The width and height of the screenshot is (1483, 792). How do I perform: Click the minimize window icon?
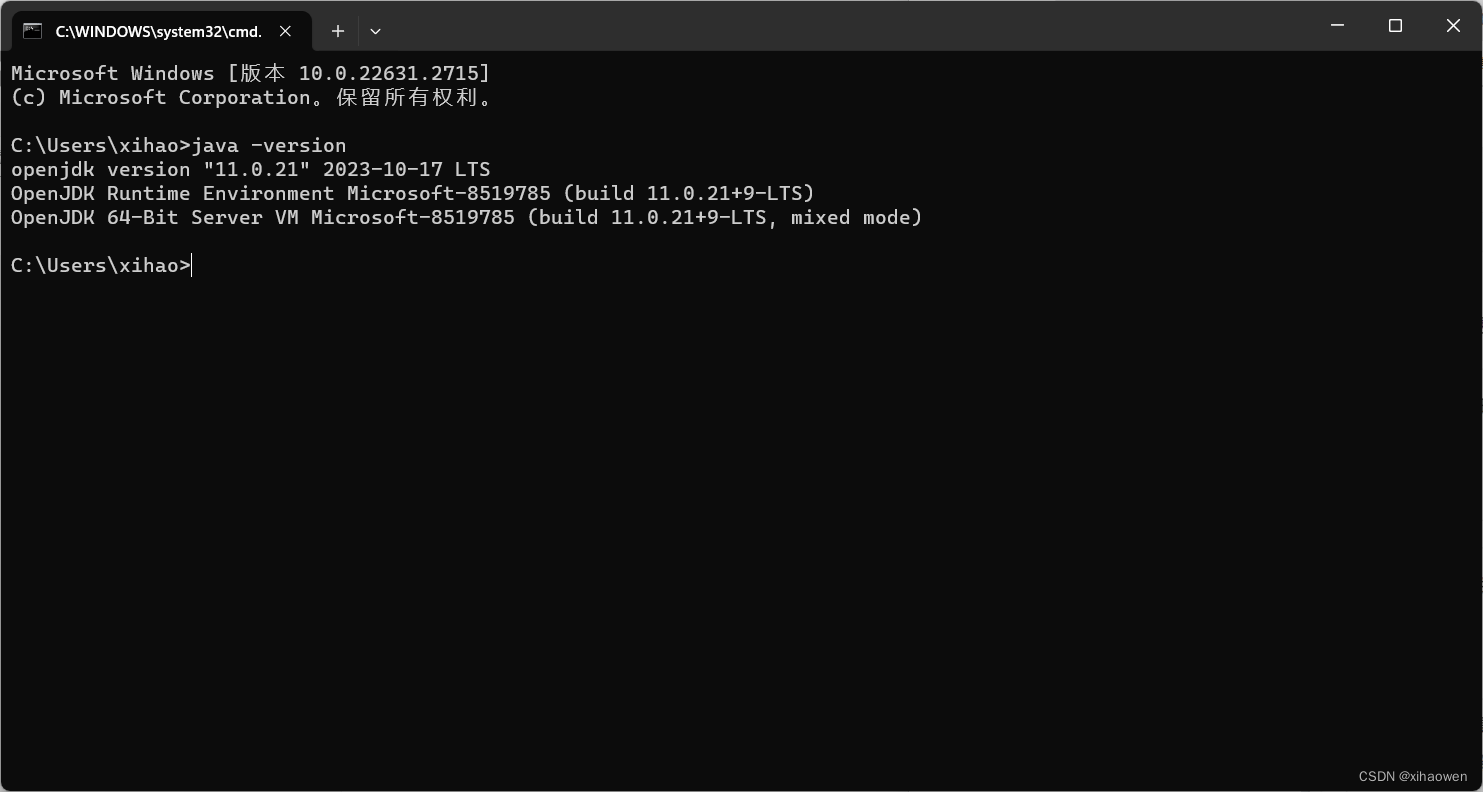(x=1337, y=26)
